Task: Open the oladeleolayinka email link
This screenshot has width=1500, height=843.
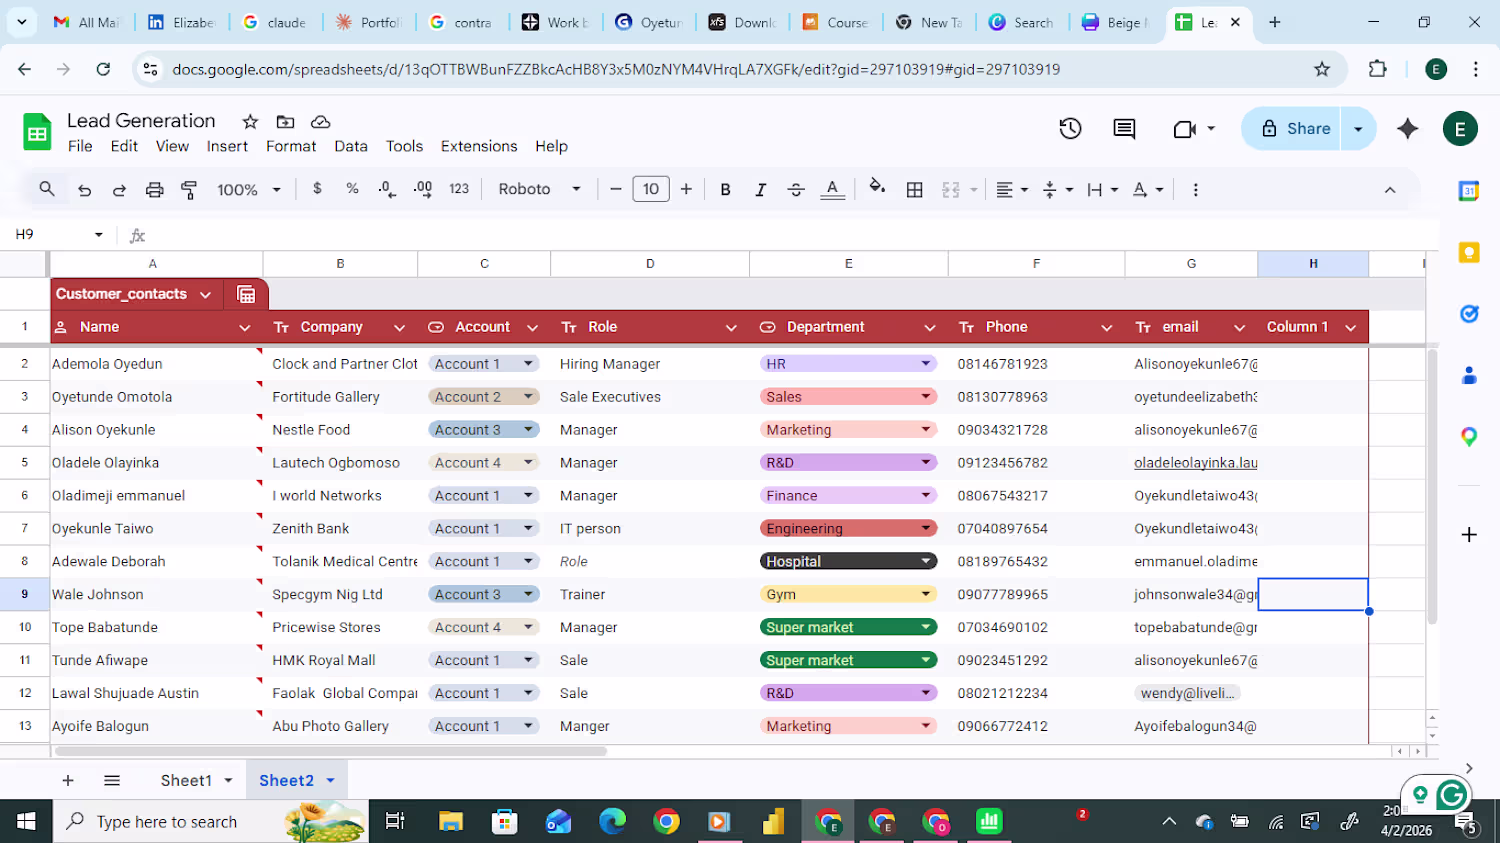Action: (x=1195, y=463)
